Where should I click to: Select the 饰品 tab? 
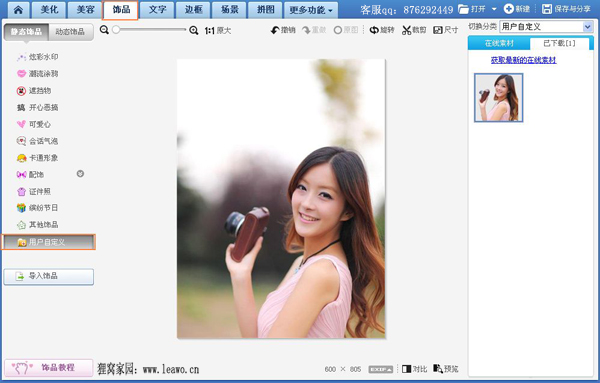121,10
